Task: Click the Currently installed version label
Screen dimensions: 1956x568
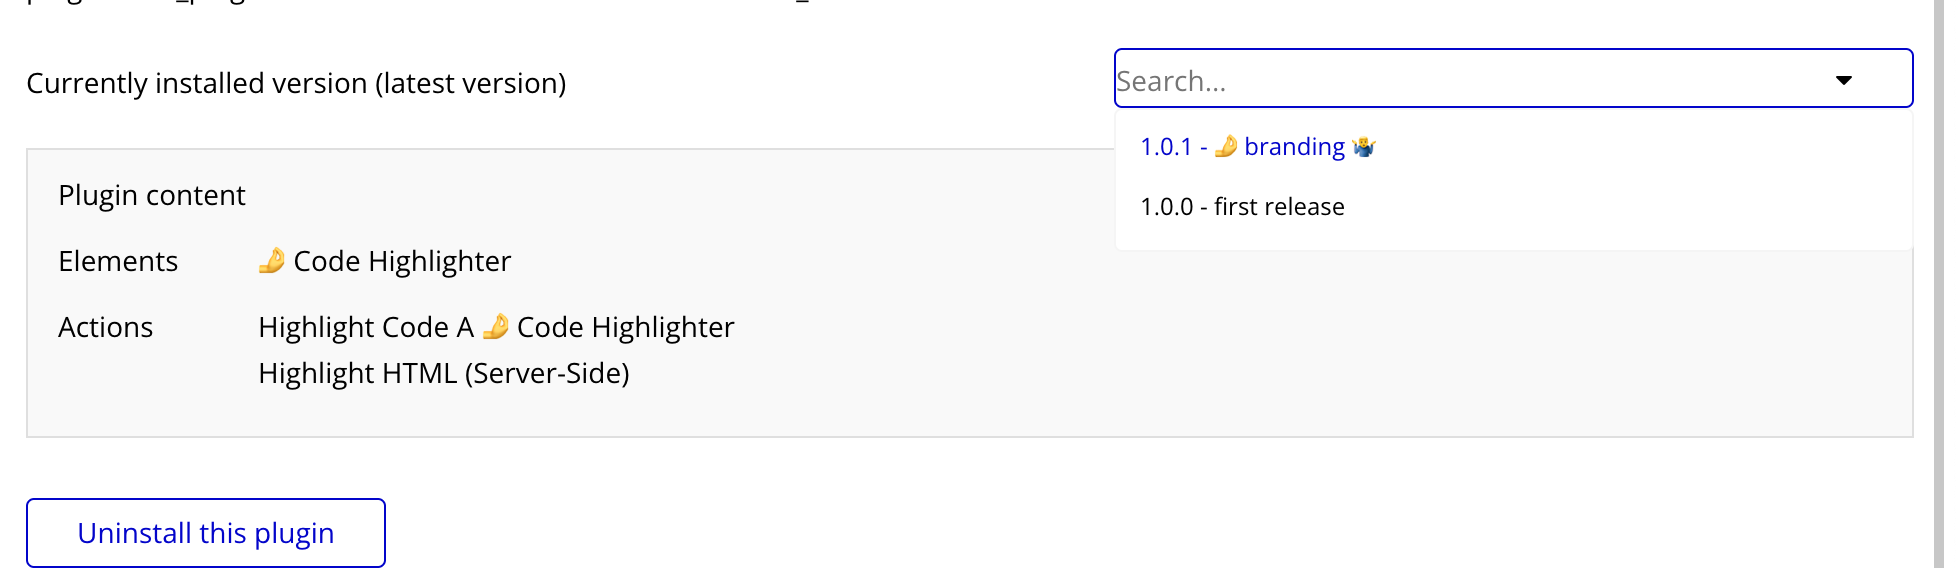Action: pos(196,83)
